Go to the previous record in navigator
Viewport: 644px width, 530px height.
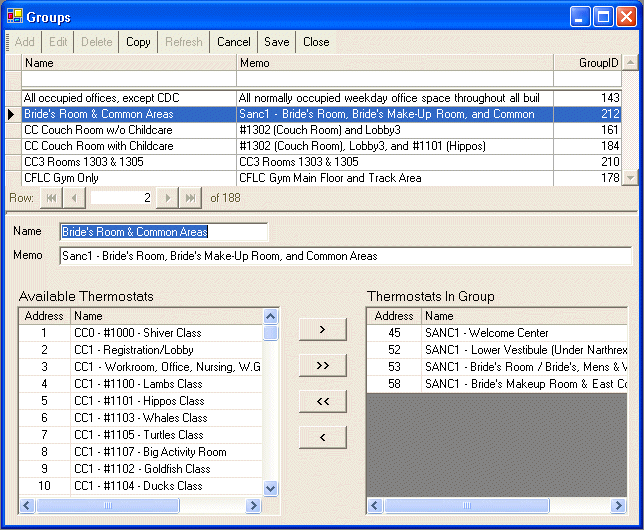pyautogui.click(x=73, y=198)
